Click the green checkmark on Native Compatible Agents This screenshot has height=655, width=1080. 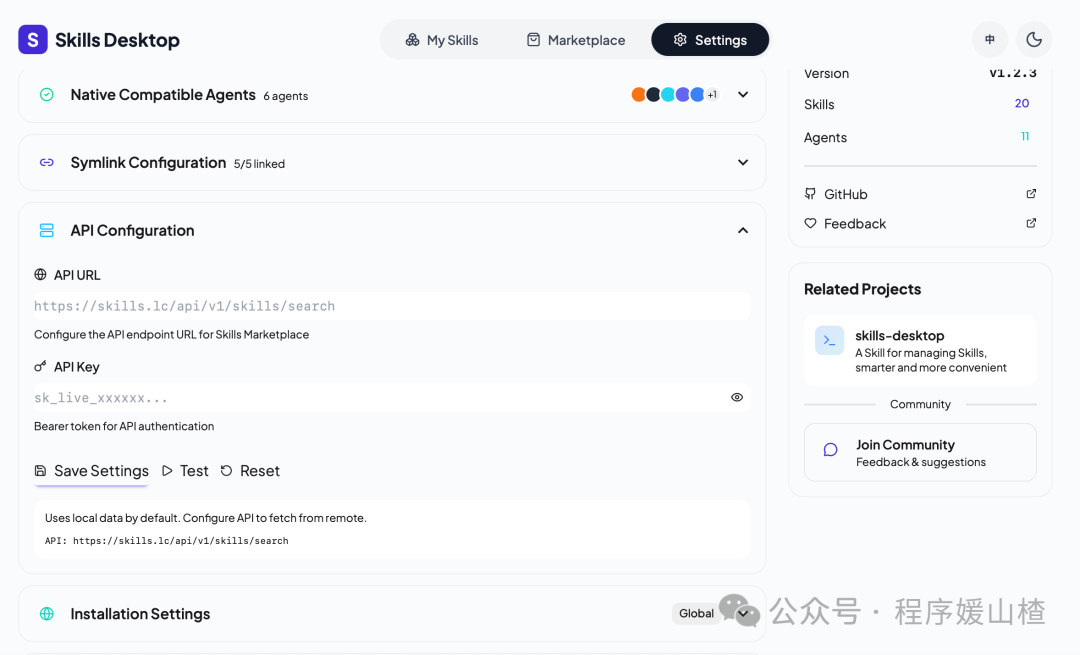click(46, 94)
